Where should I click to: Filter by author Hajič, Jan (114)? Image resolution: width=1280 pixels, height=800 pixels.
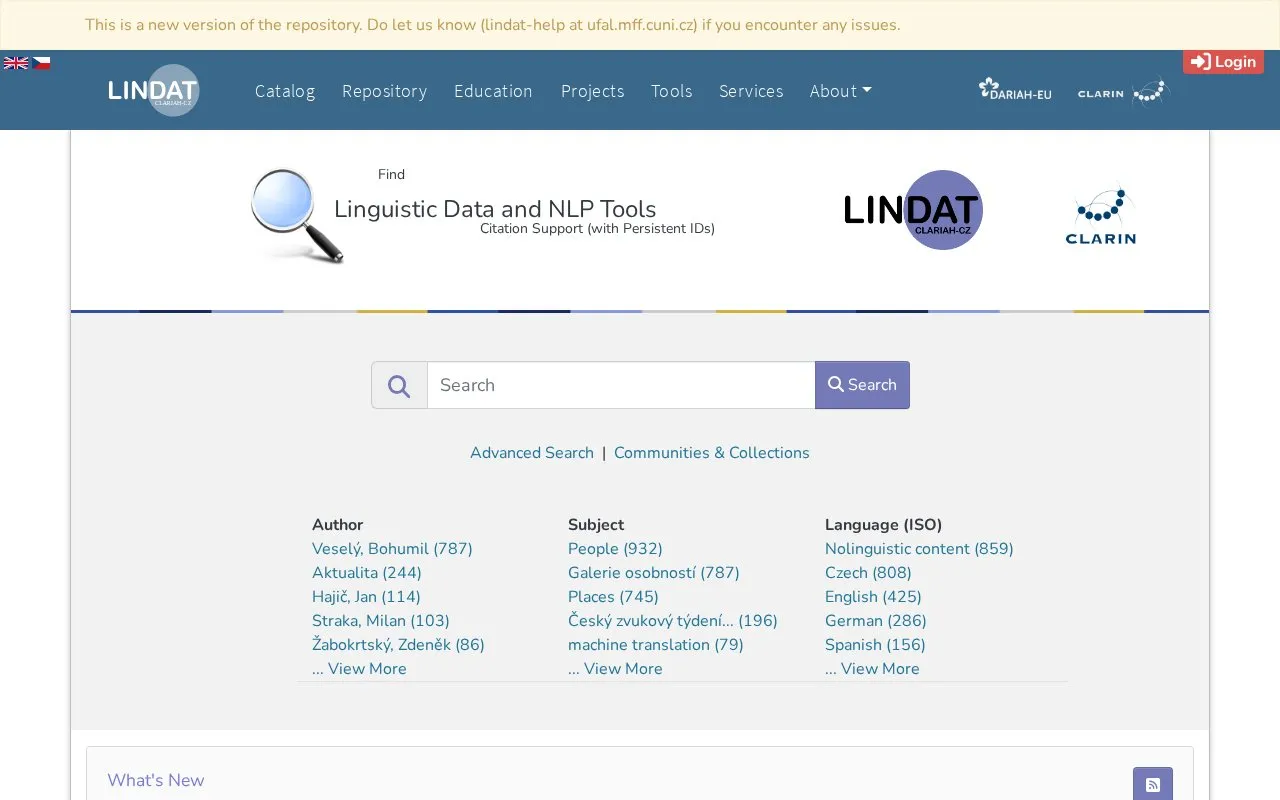coord(366,597)
